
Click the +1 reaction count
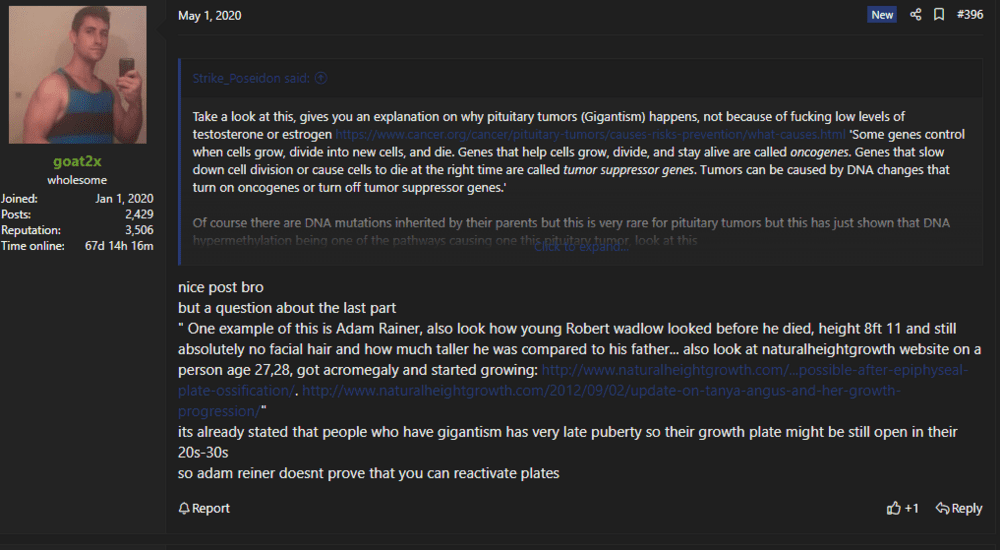tap(911, 508)
